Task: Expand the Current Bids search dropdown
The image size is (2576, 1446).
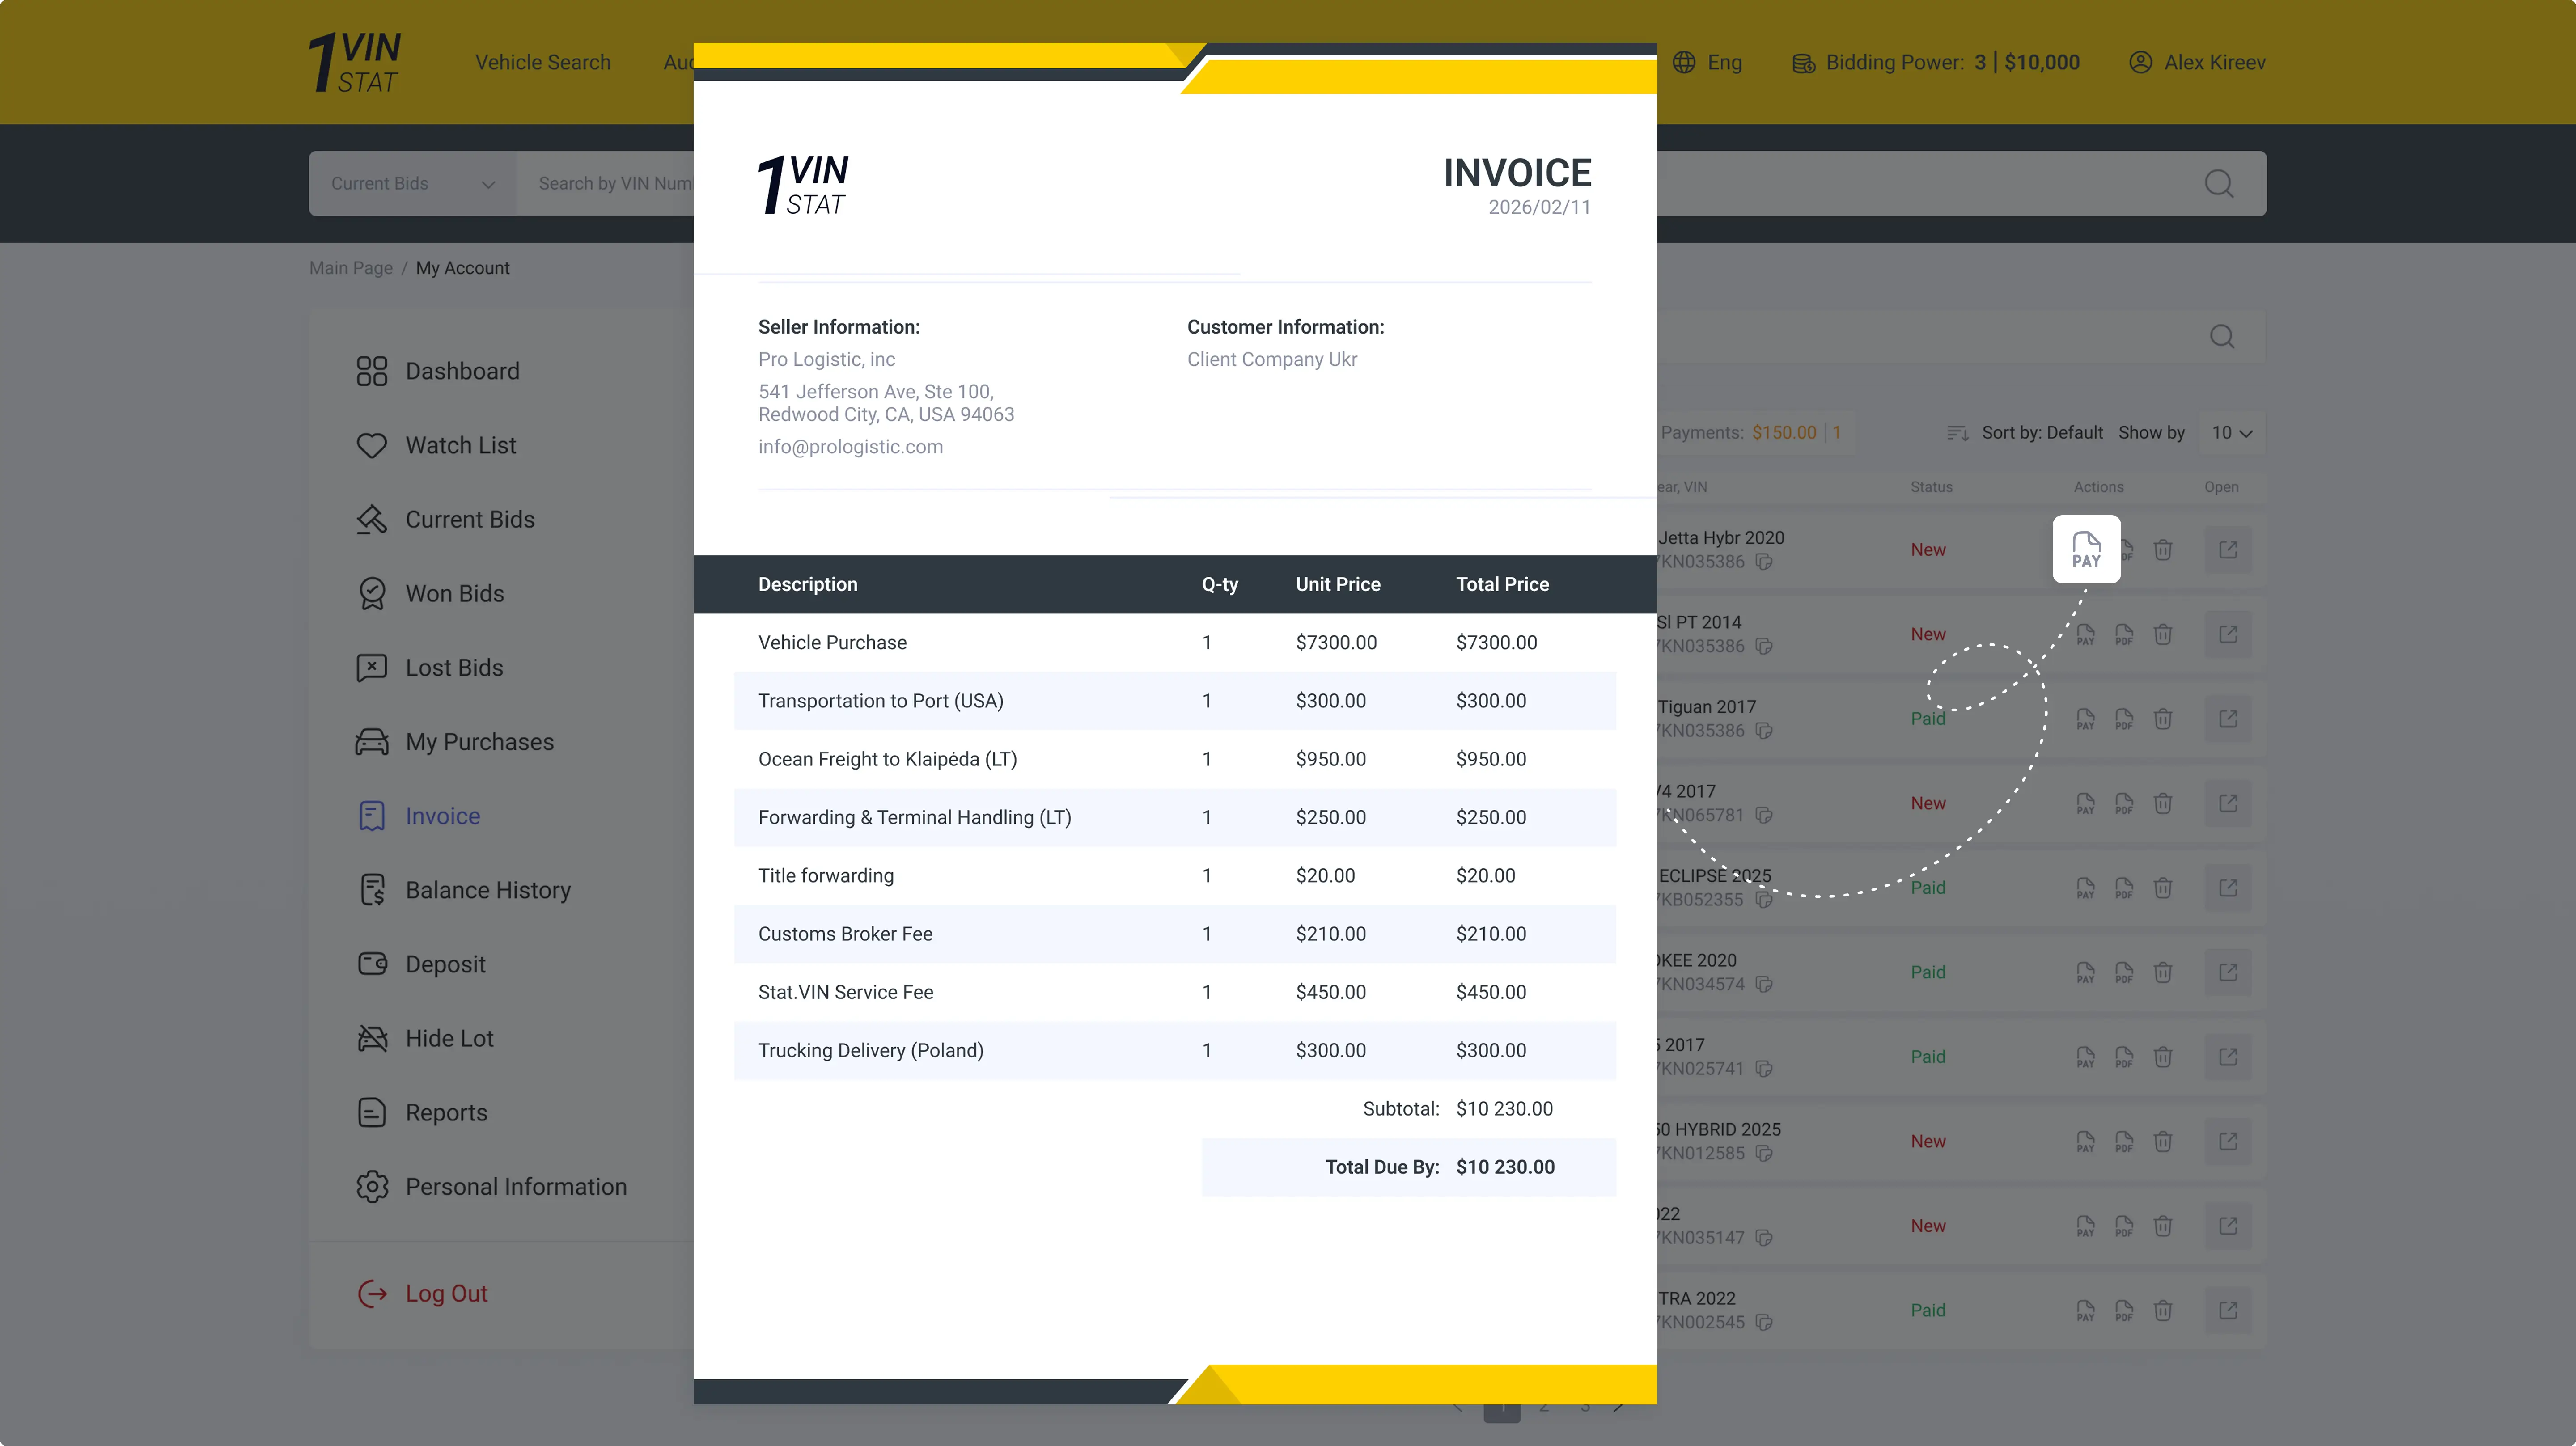Action: point(412,183)
